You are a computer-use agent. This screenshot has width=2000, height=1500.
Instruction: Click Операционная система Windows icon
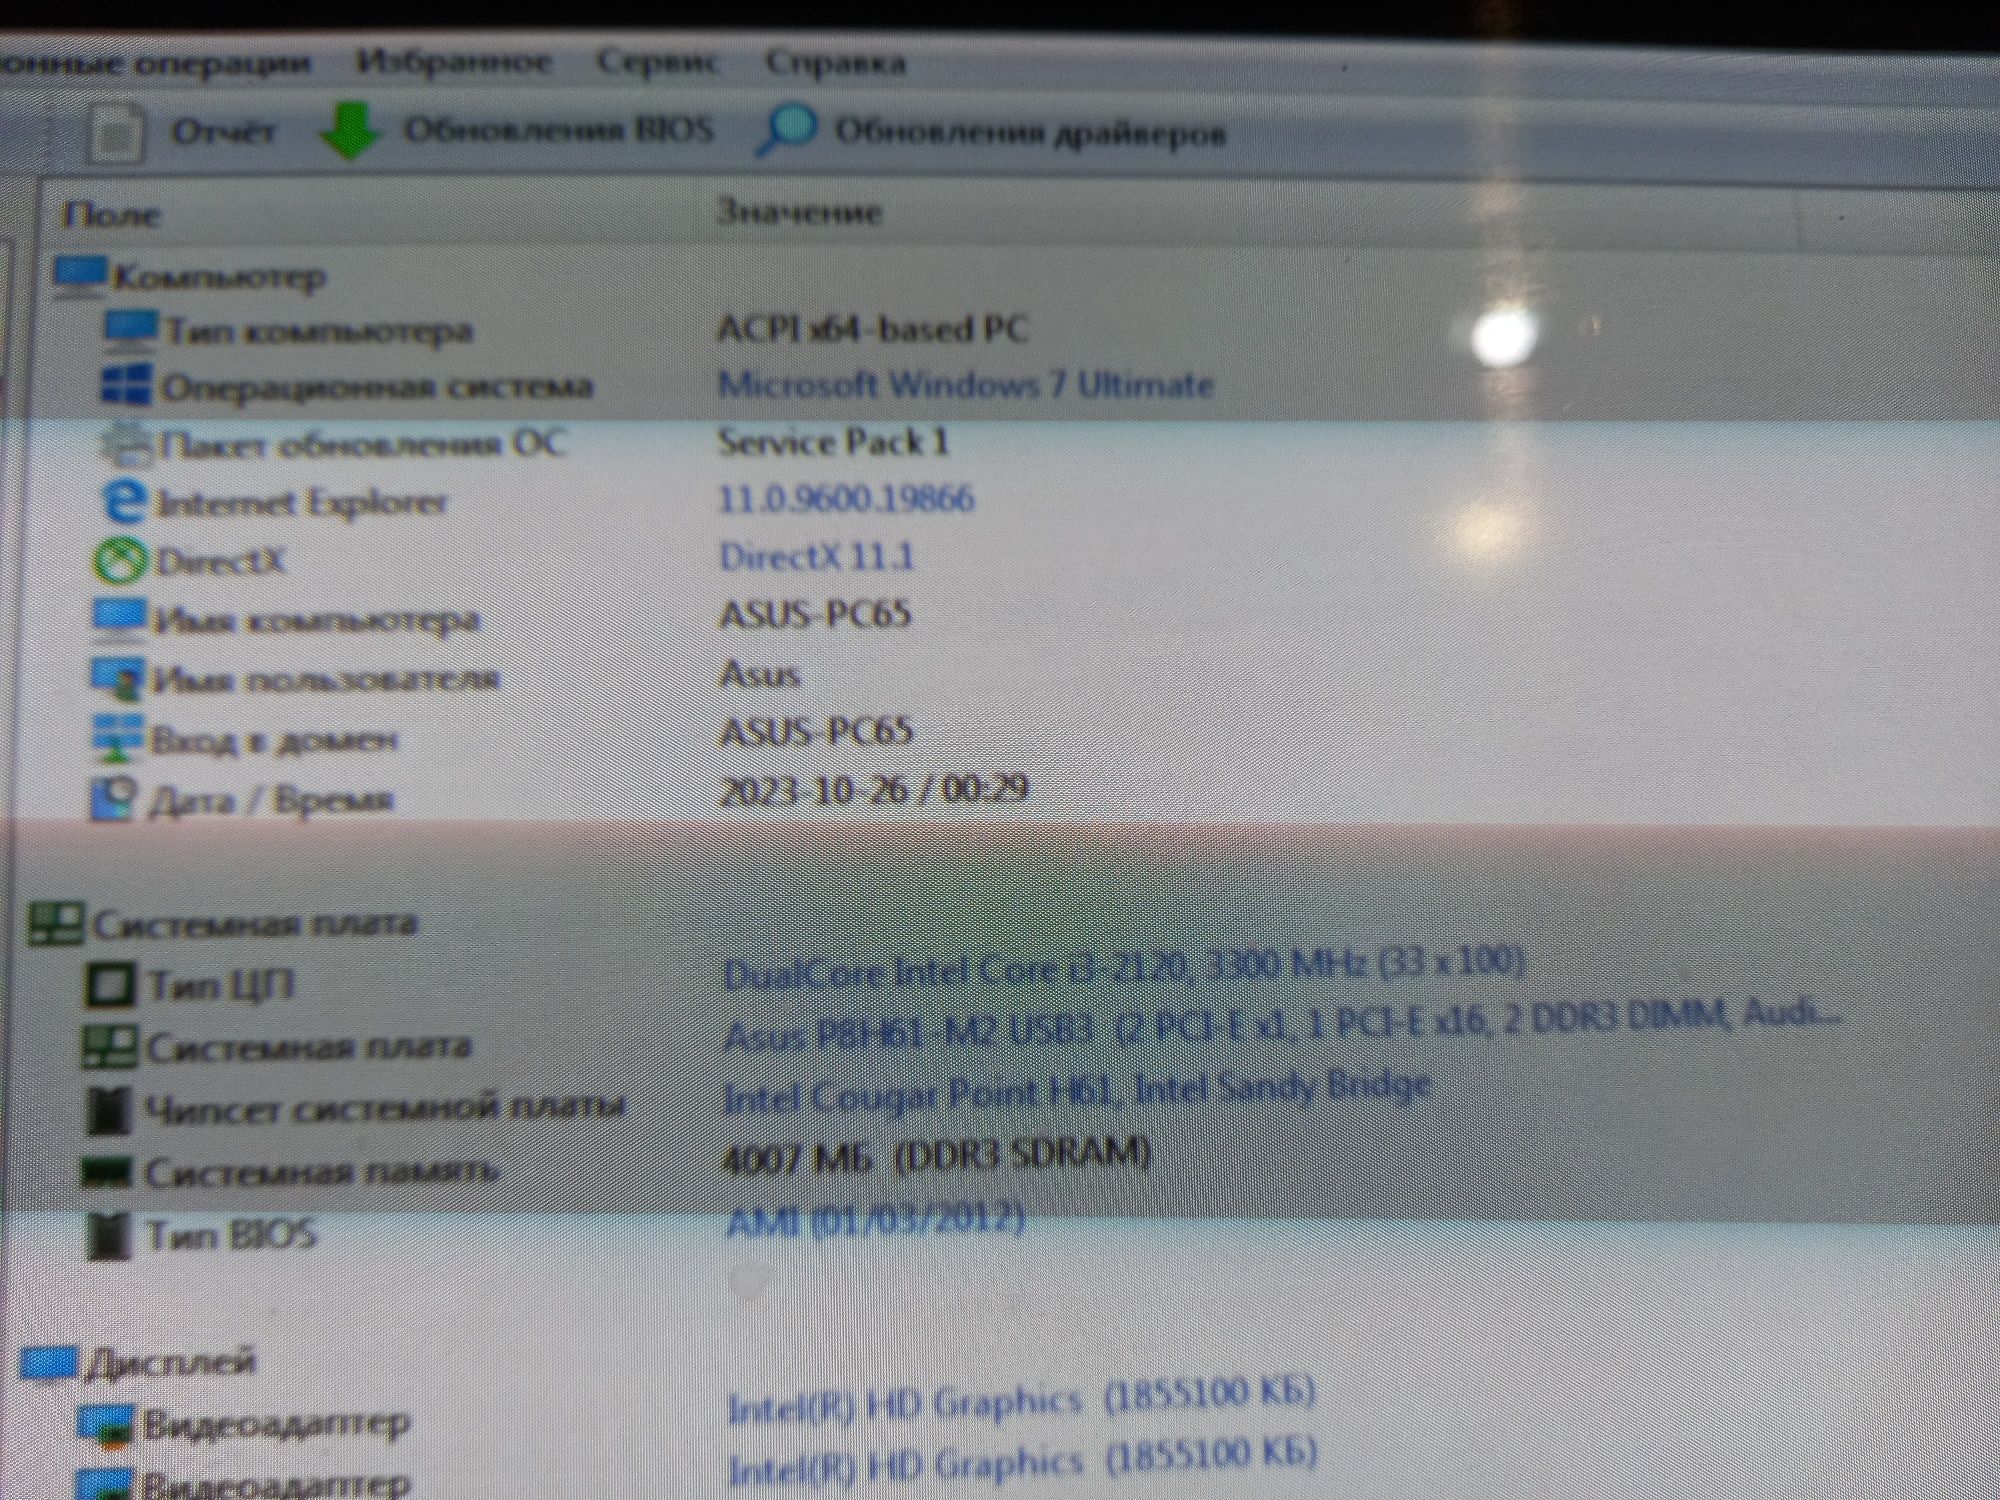pos(127,386)
